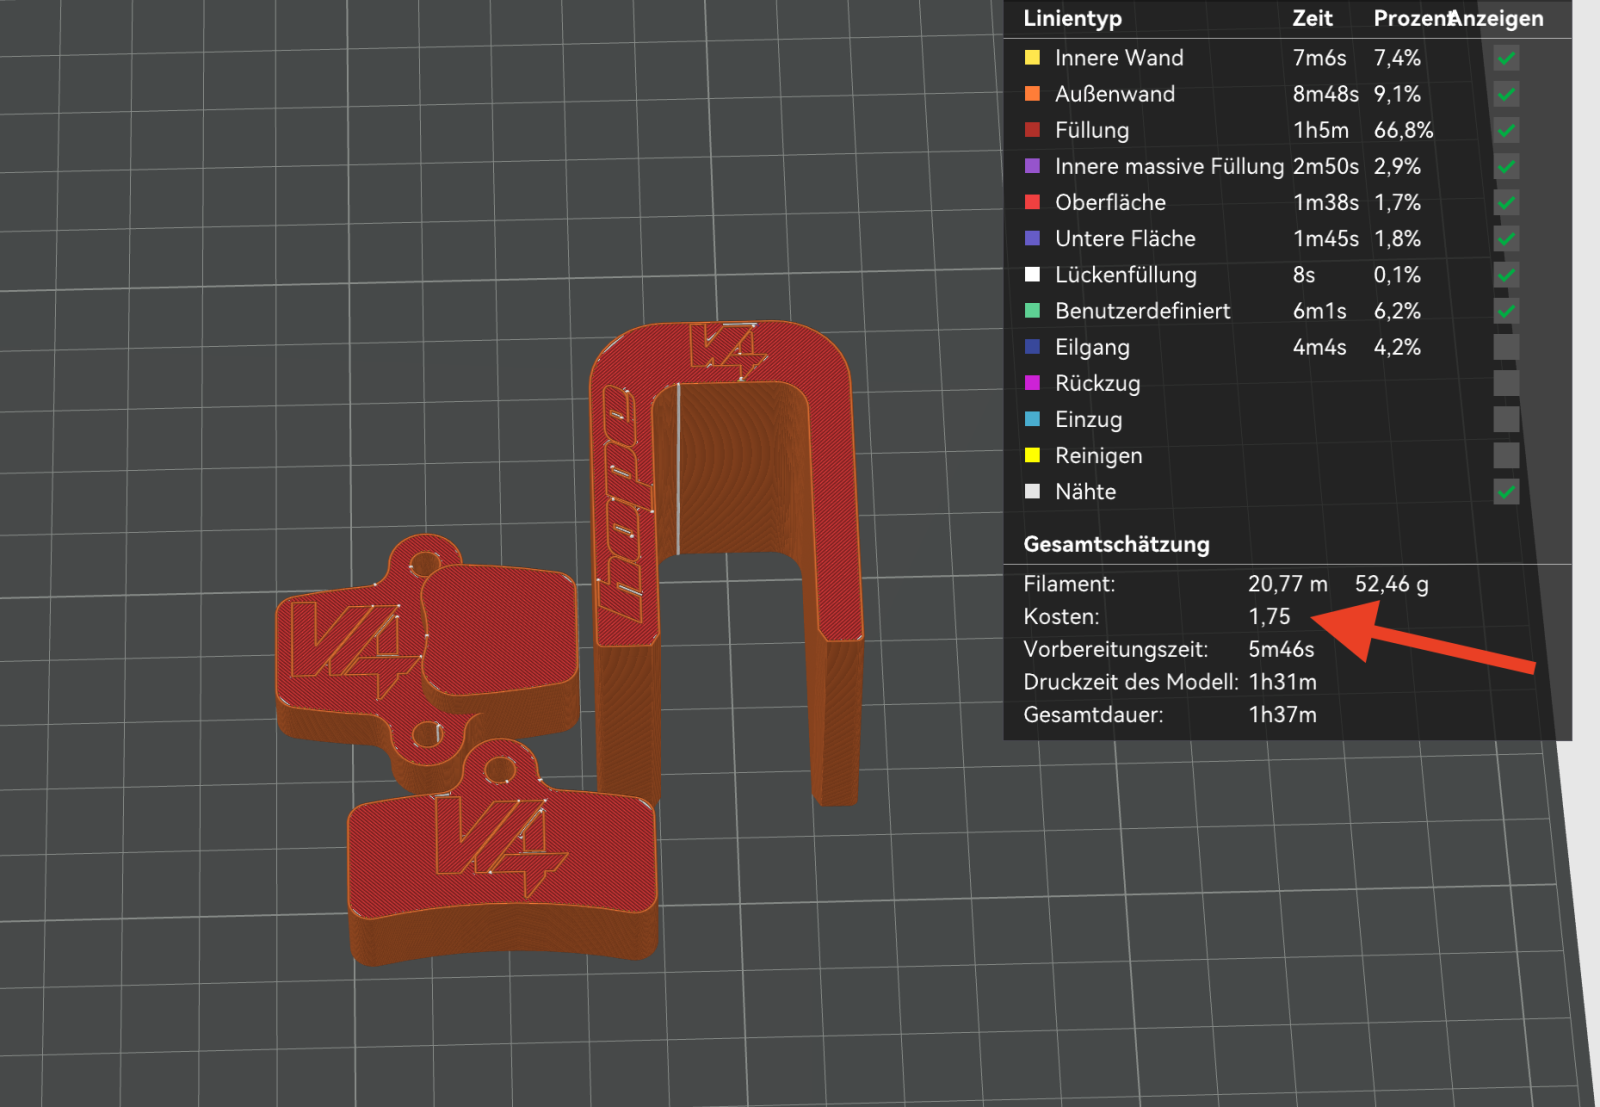
Task: Select the Innere Wand label
Action: click(x=1119, y=58)
